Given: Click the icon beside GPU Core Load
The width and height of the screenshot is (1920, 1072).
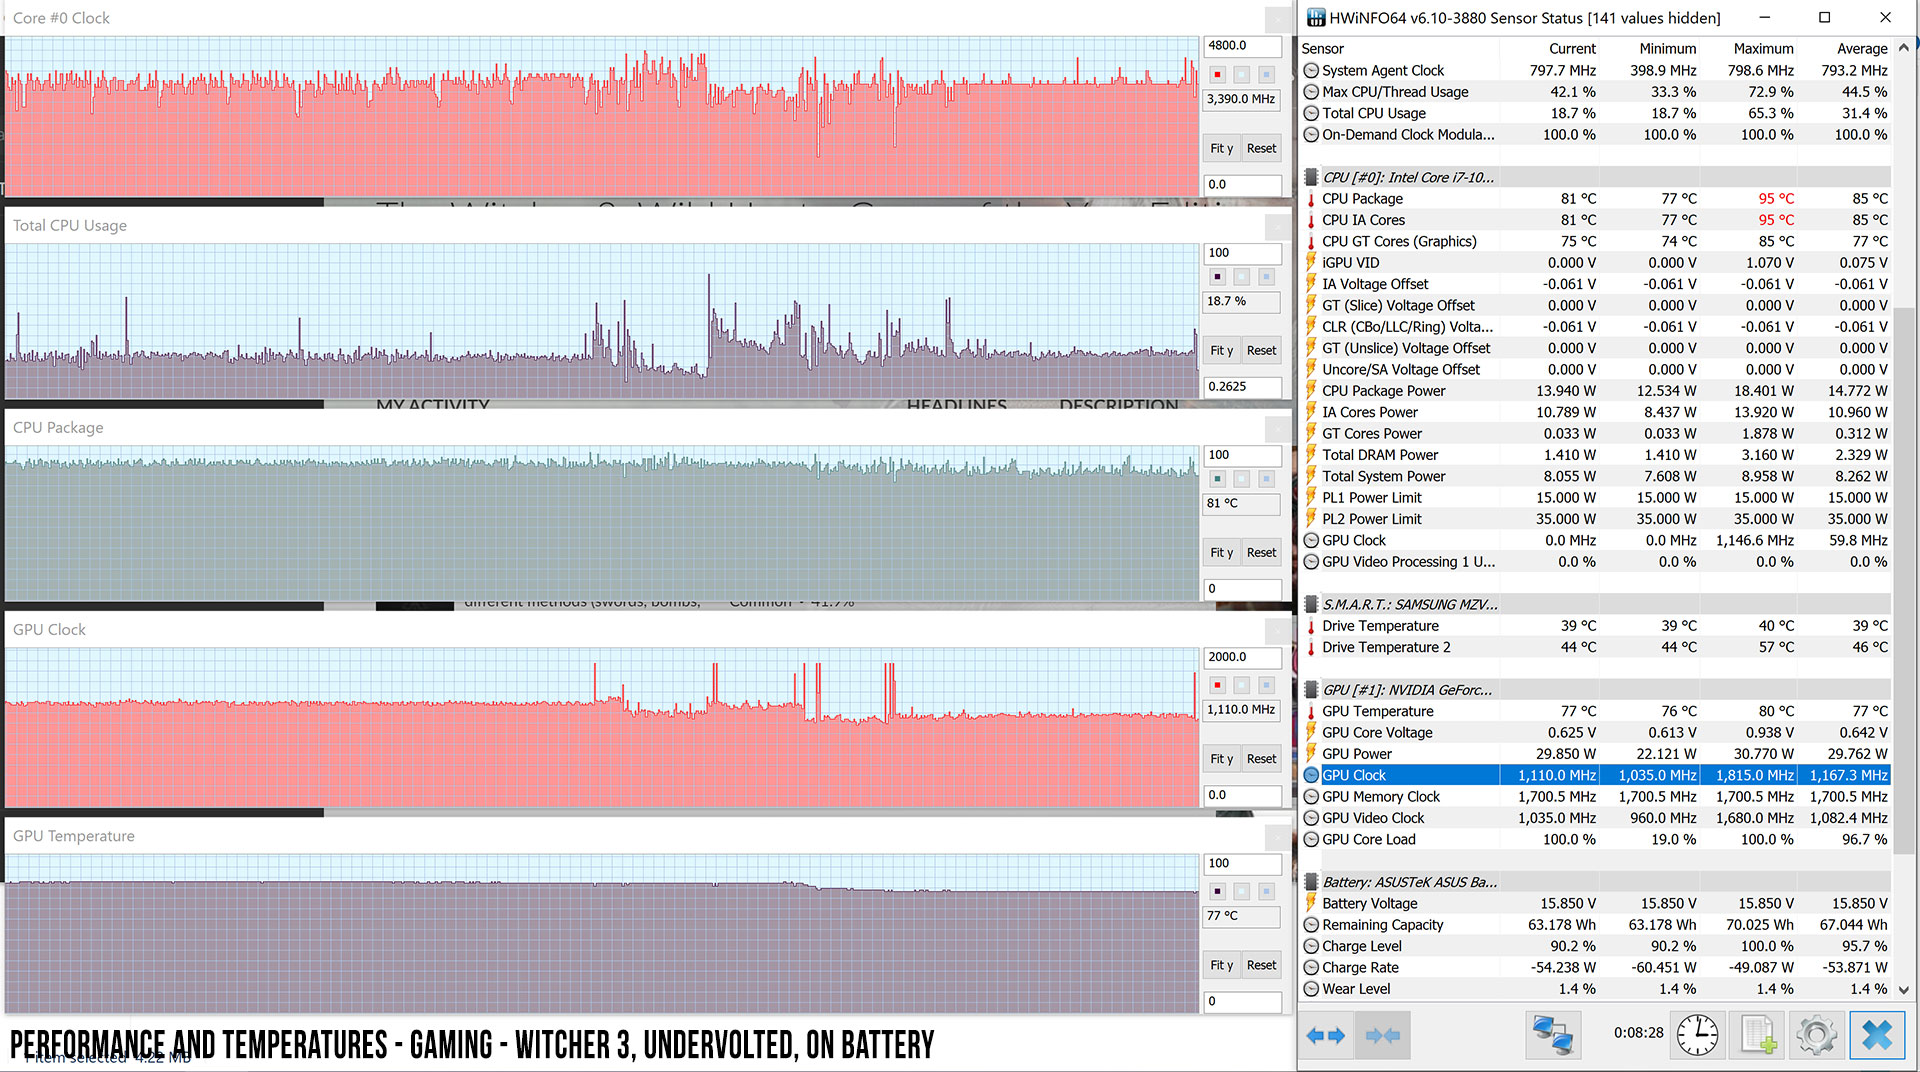Looking at the screenshot, I should coord(1311,840).
